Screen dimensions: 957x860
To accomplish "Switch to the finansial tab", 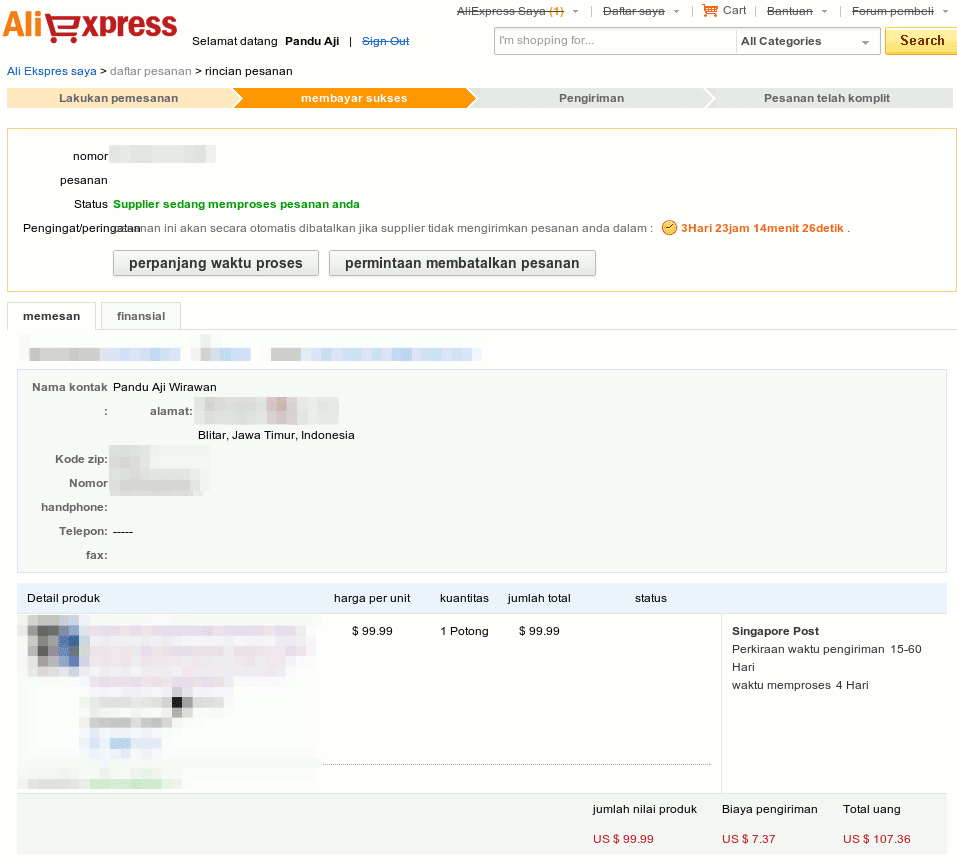I will coord(141,316).
